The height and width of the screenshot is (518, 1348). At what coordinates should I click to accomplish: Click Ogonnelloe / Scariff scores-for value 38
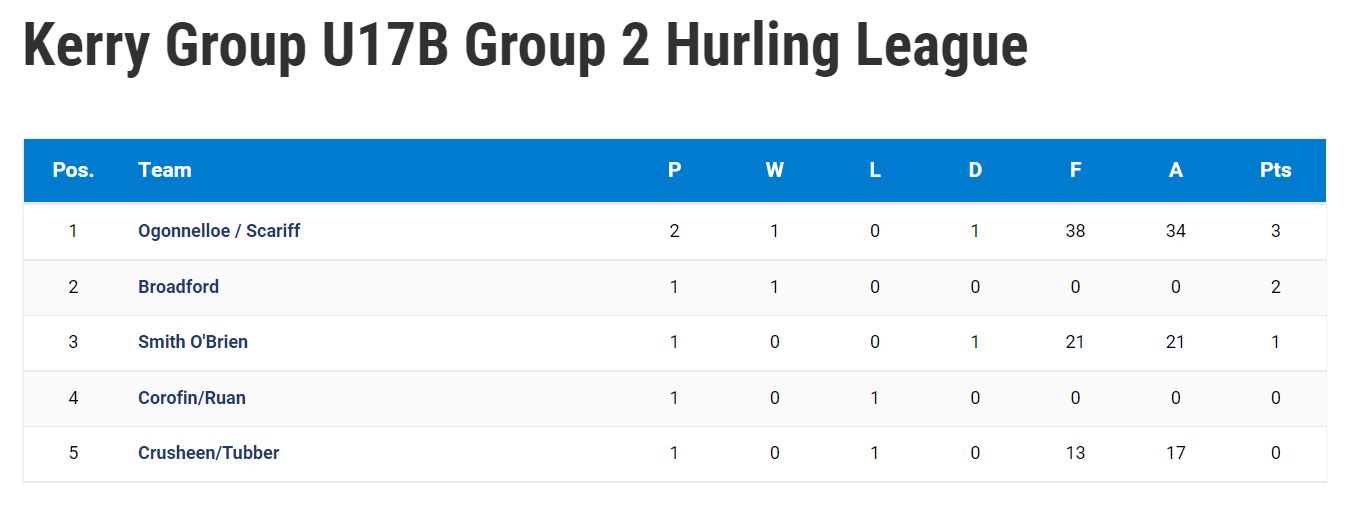pyautogui.click(x=1075, y=231)
